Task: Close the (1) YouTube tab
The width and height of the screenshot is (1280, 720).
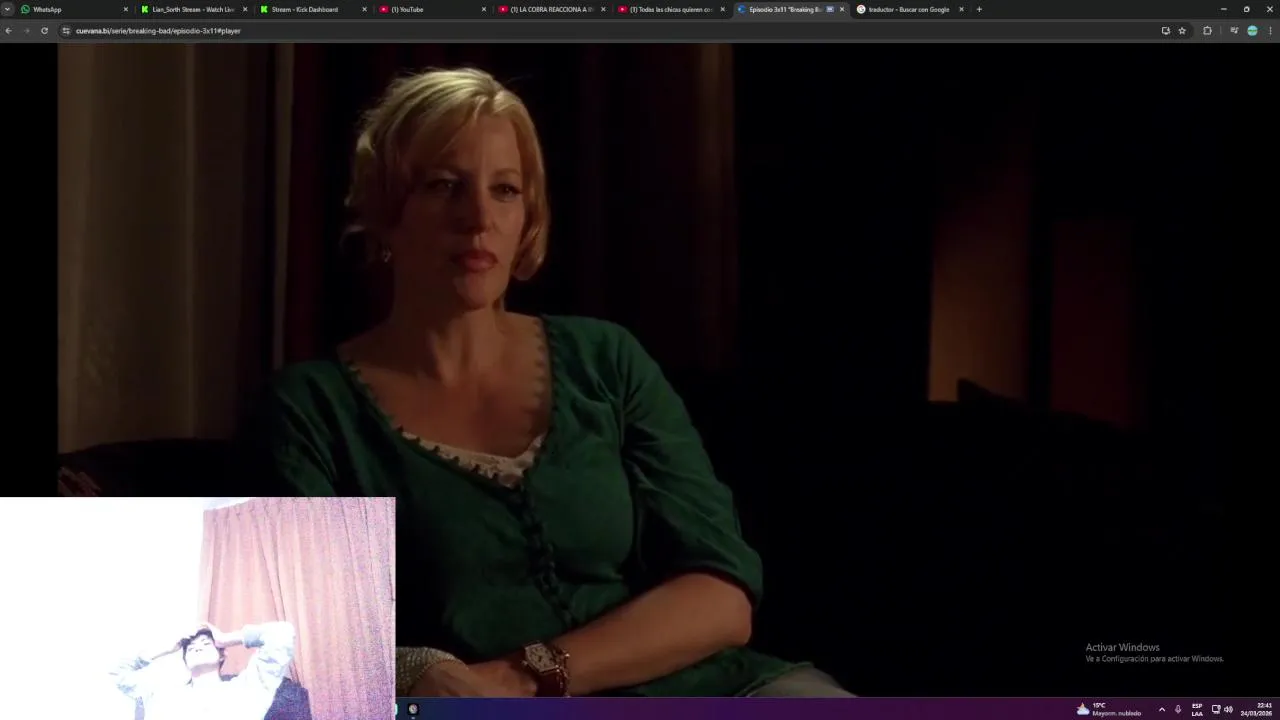Action: [x=484, y=9]
